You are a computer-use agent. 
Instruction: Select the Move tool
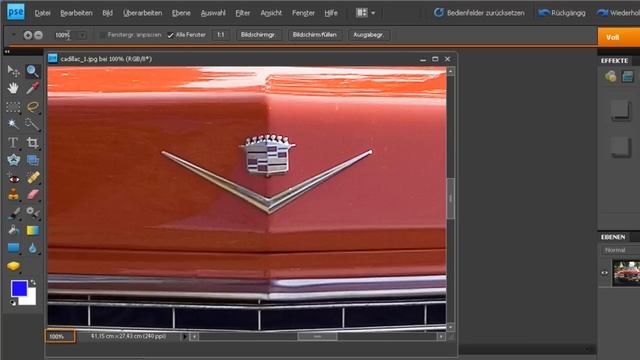pos(13,71)
